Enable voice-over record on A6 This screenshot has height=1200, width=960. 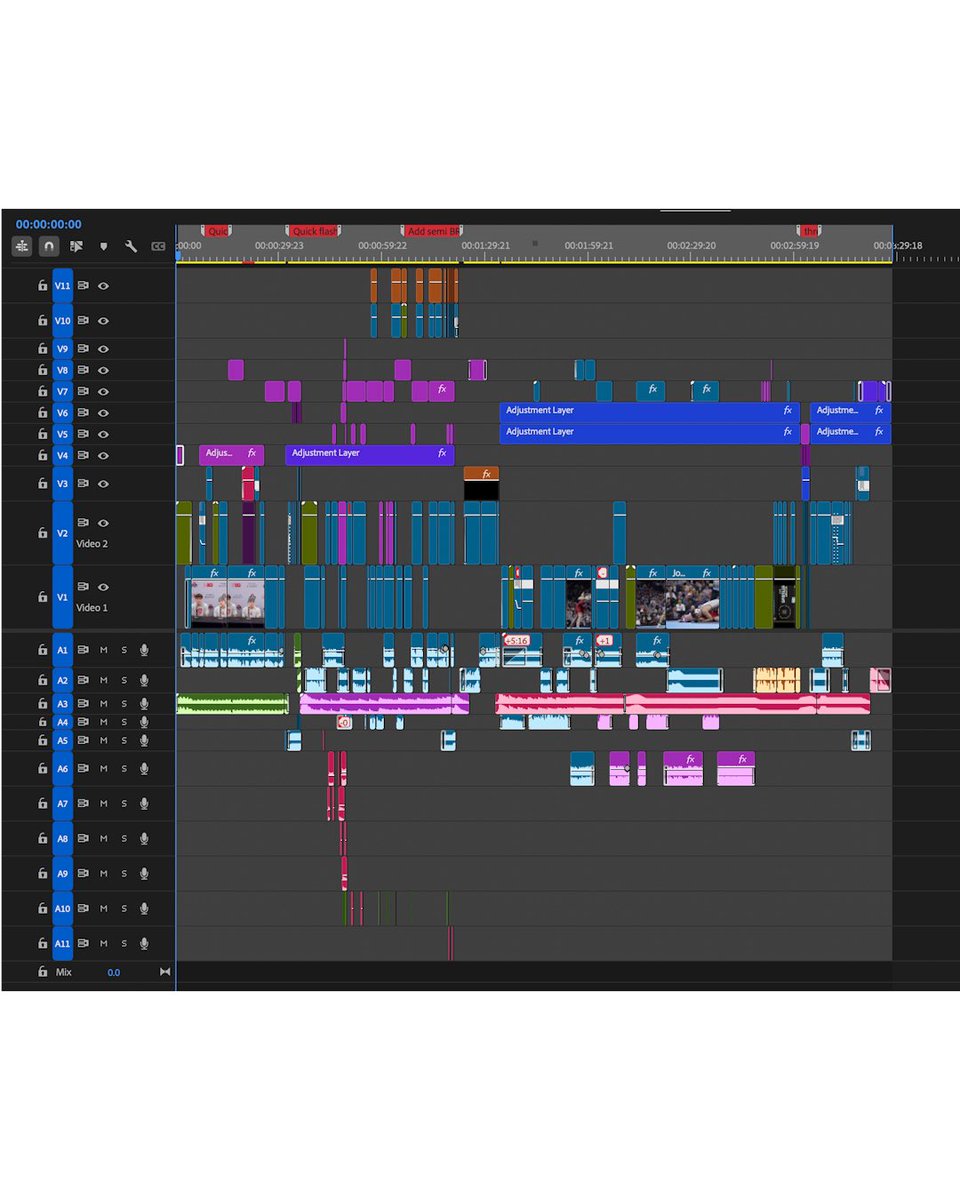(x=144, y=769)
